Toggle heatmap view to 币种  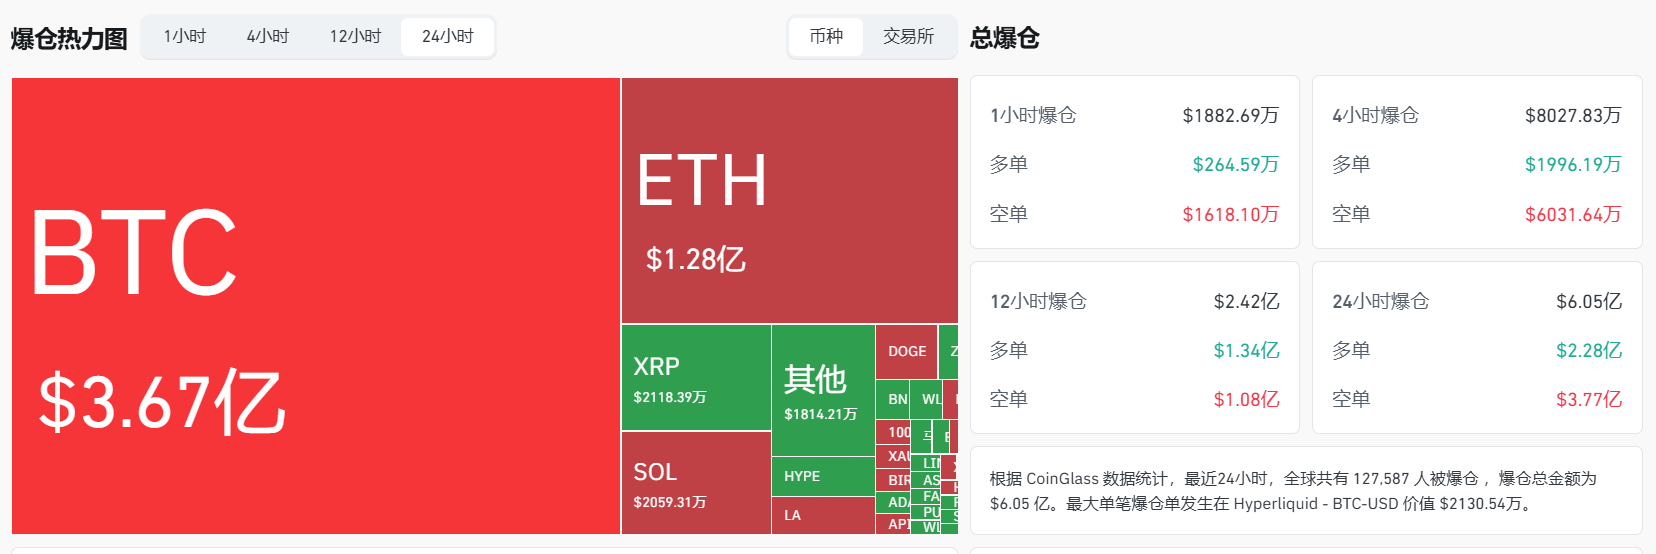pyautogui.click(x=826, y=37)
